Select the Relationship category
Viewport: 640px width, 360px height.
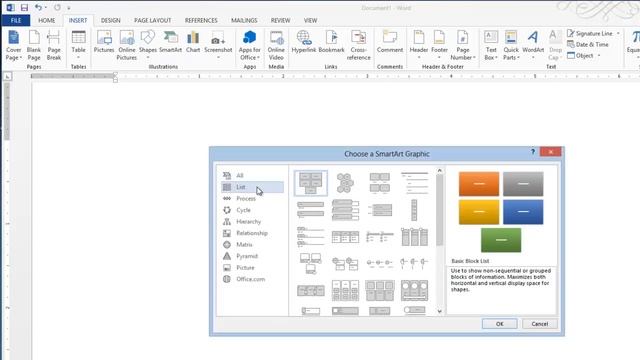252,233
